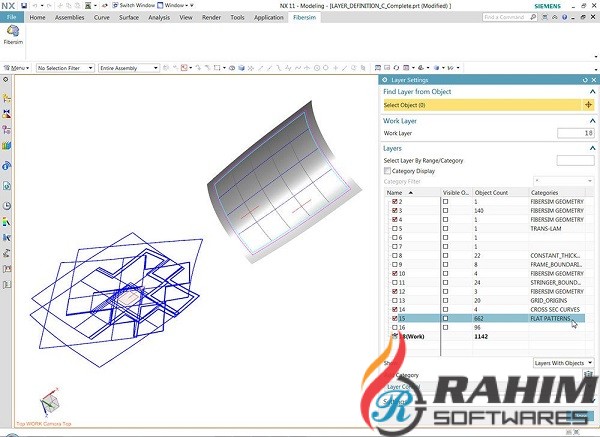This screenshot has width=600, height=437.
Task: Click Select Layer By Range/Category field
Action: 575,161
